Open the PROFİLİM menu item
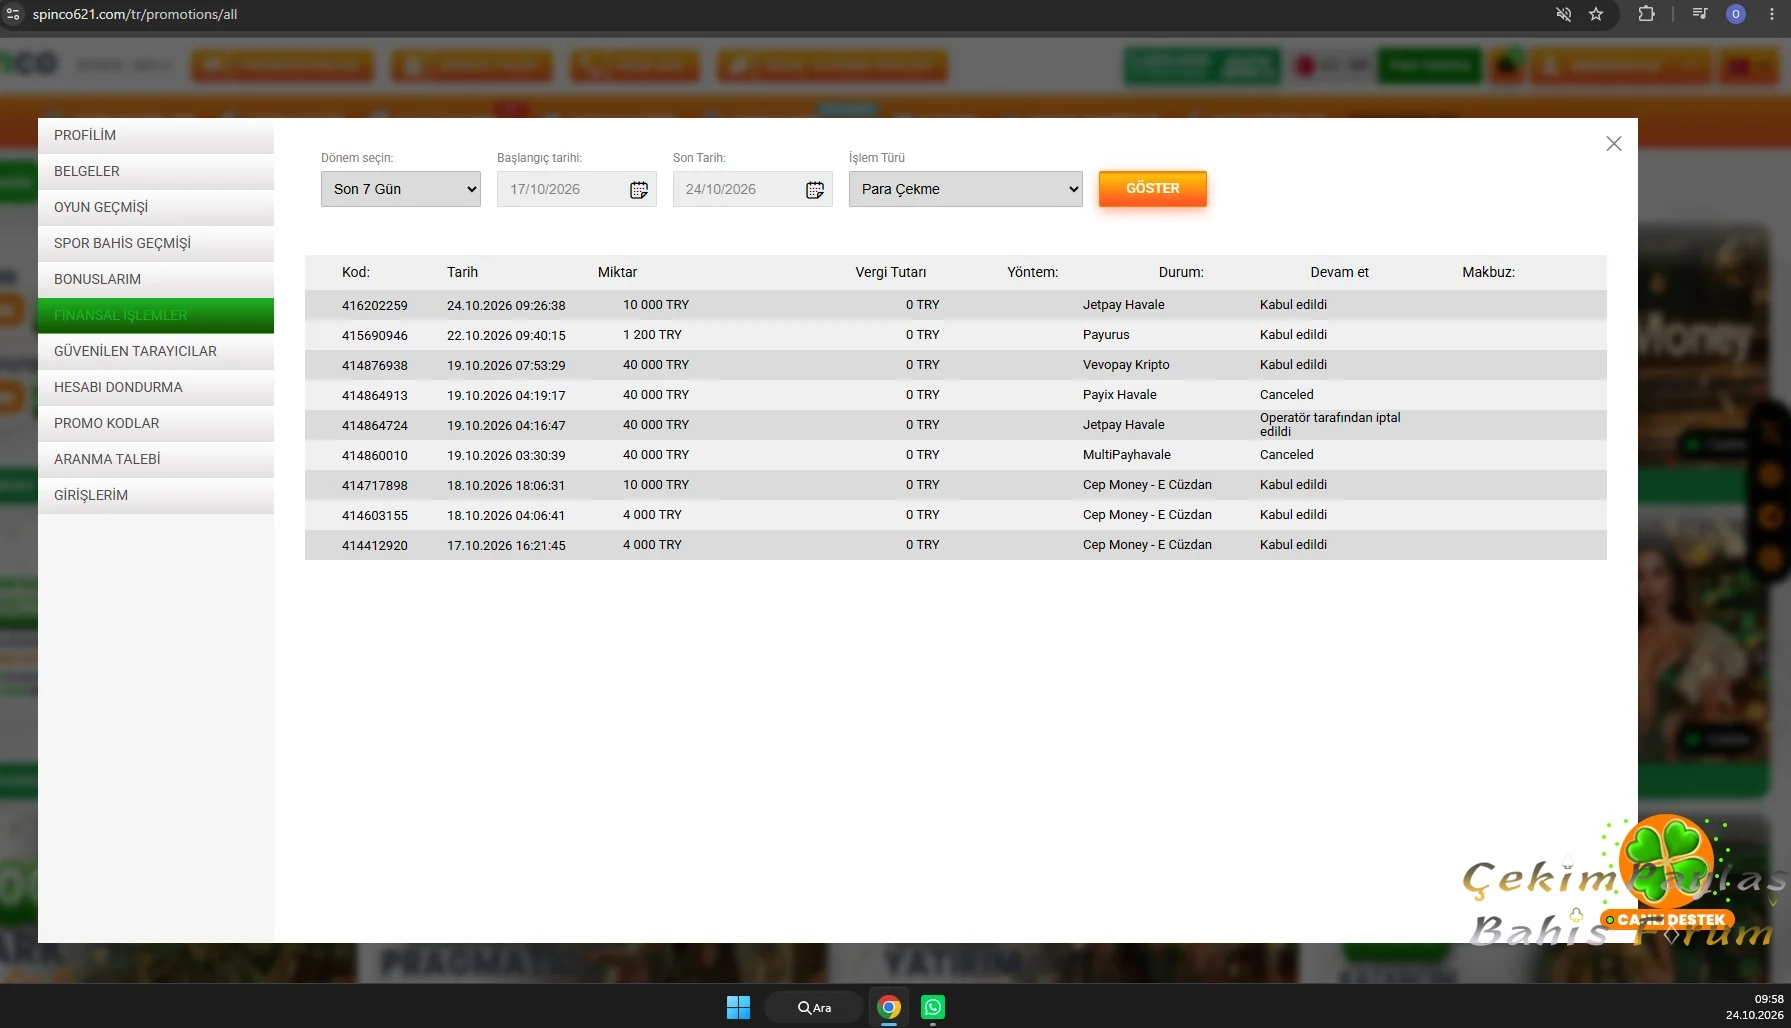 156,135
